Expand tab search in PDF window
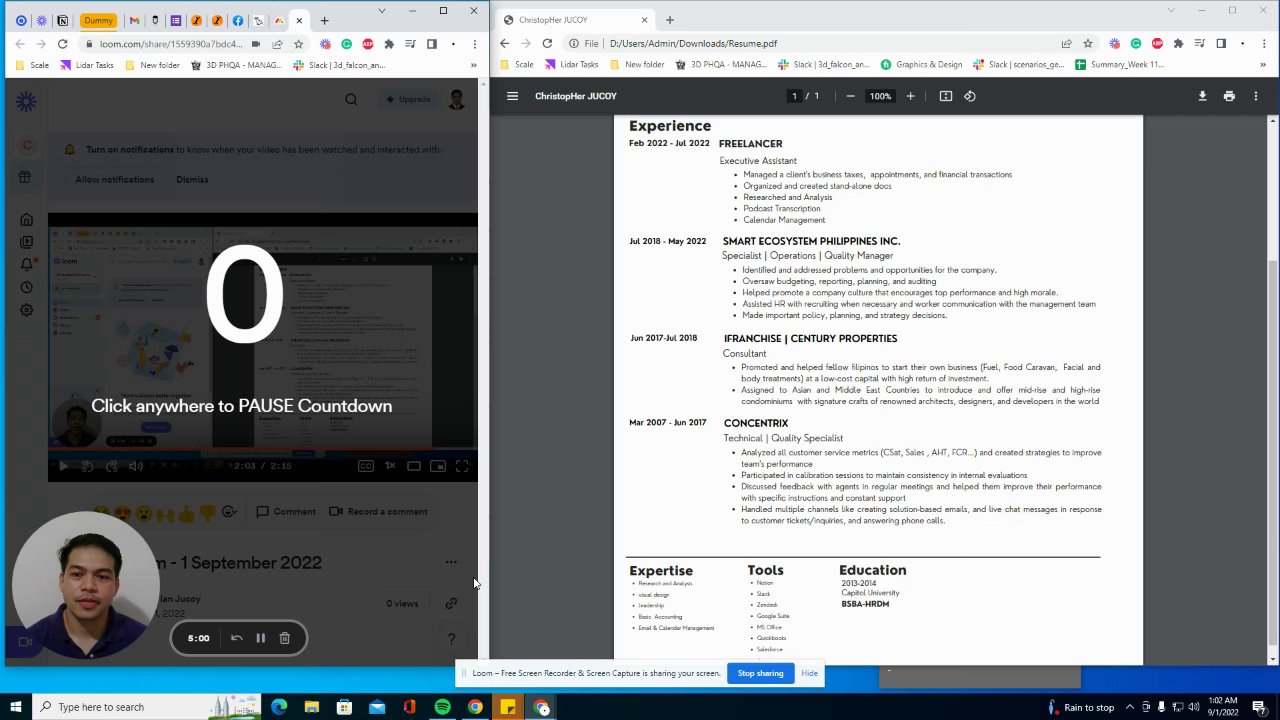 pos(1172,11)
